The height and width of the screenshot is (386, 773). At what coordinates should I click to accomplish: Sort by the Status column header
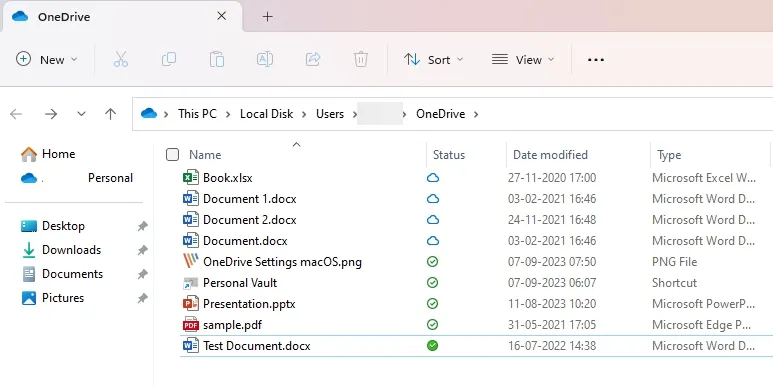449,155
